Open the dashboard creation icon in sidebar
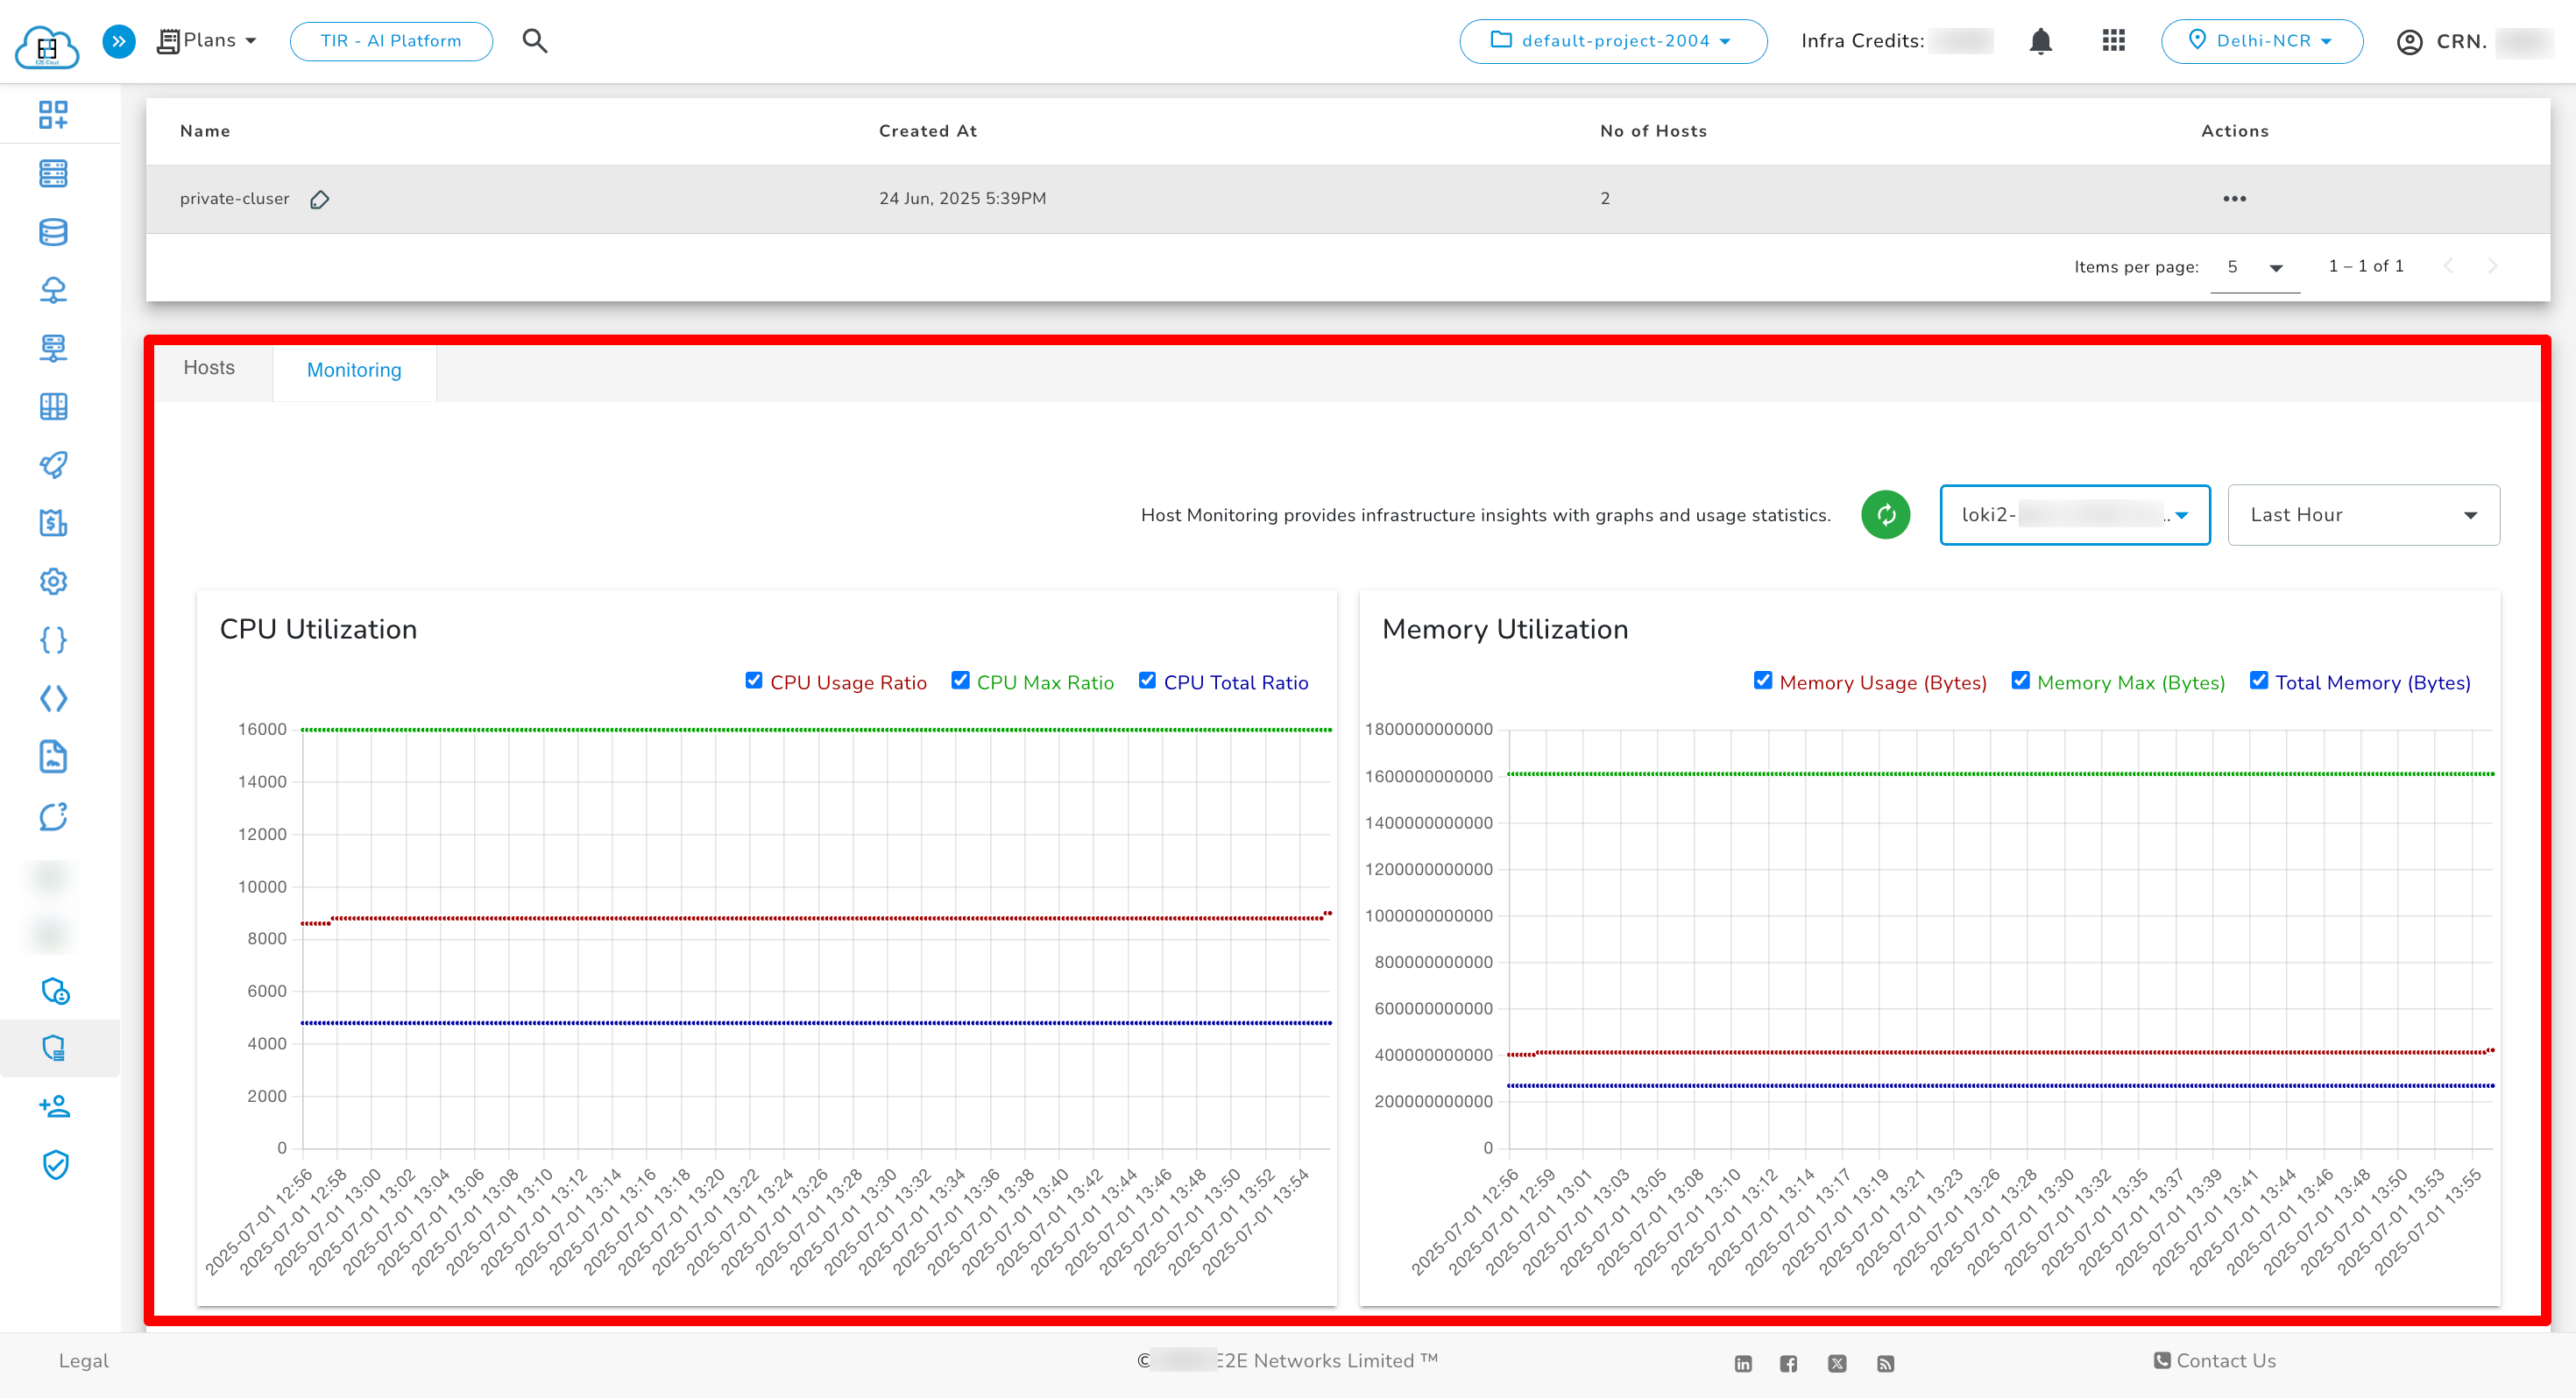Image resolution: width=2576 pixels, height=1398 pixels. (x=53, y=114)
